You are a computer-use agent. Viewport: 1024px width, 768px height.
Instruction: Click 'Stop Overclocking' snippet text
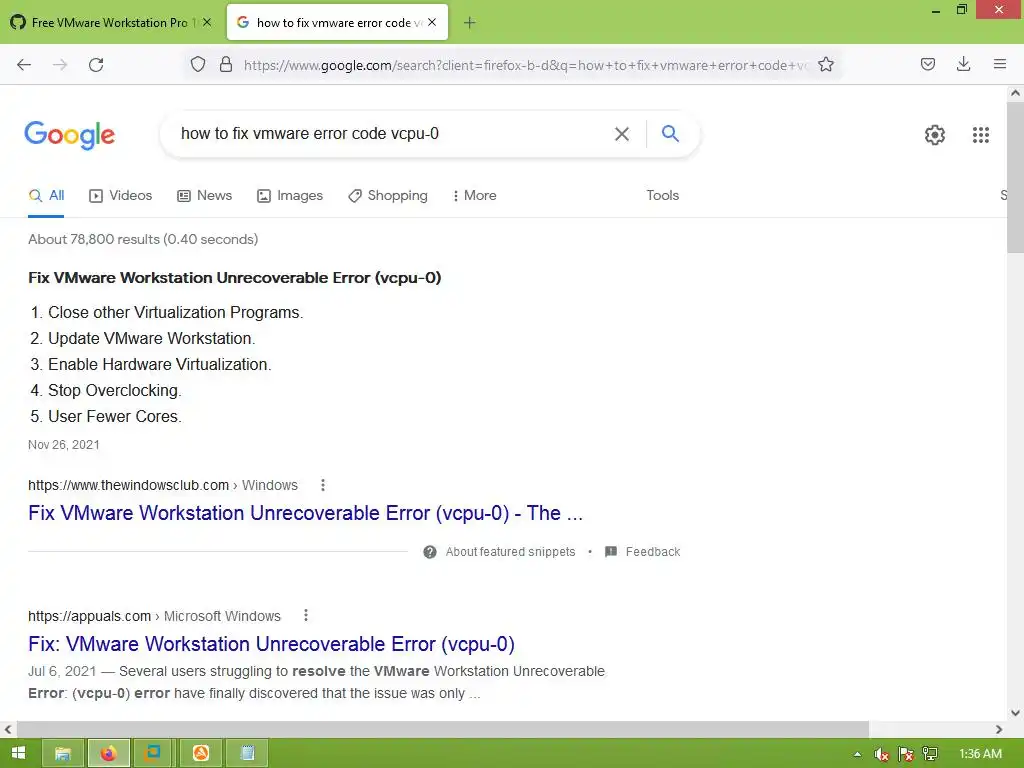[115, 391]
